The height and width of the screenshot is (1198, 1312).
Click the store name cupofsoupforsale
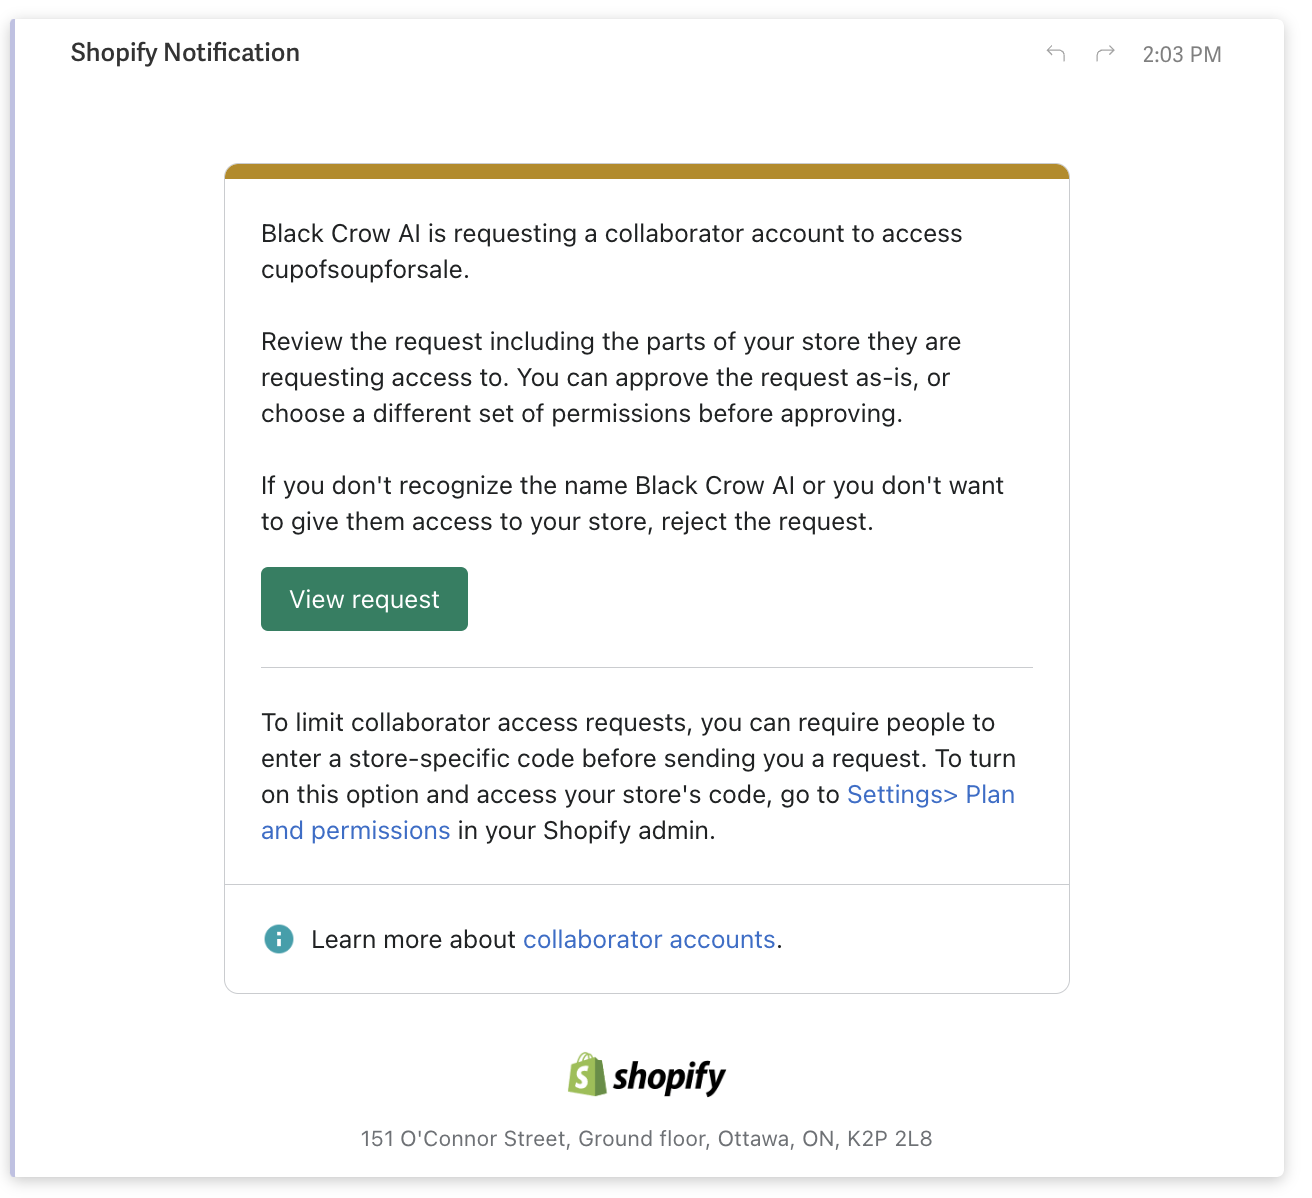pos(364,270)
